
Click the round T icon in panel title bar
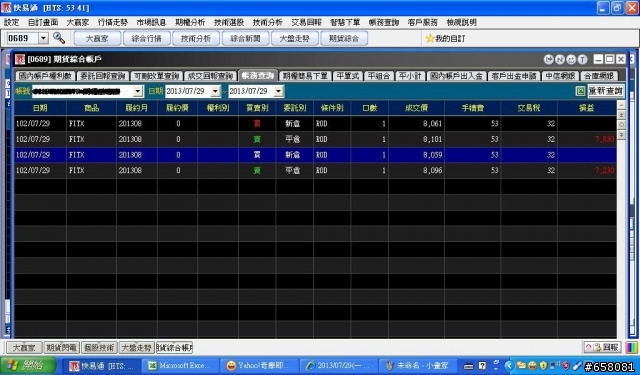click(x=582, y=60)
